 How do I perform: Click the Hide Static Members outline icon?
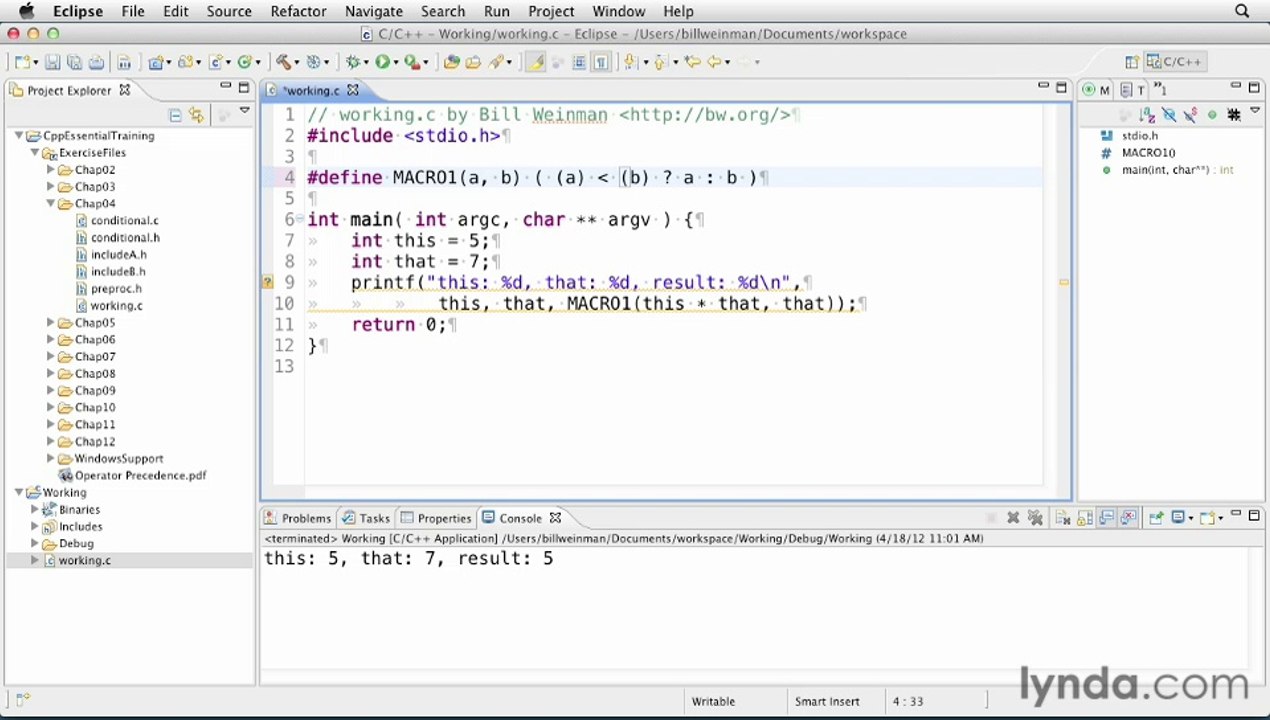tap(1191, 114)
